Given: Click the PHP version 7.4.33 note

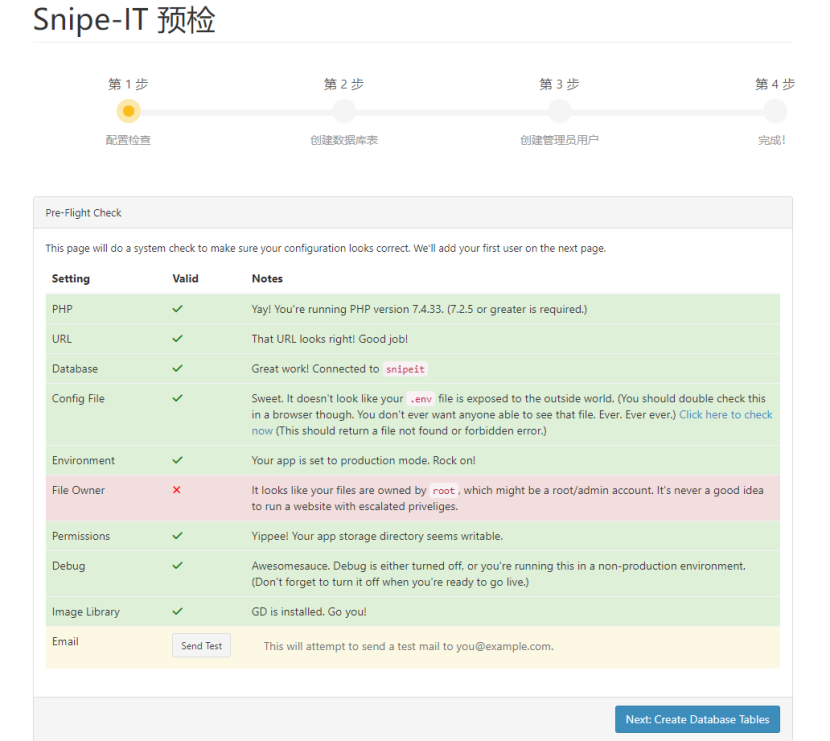Looking at the screenshot, I should 419,309.
